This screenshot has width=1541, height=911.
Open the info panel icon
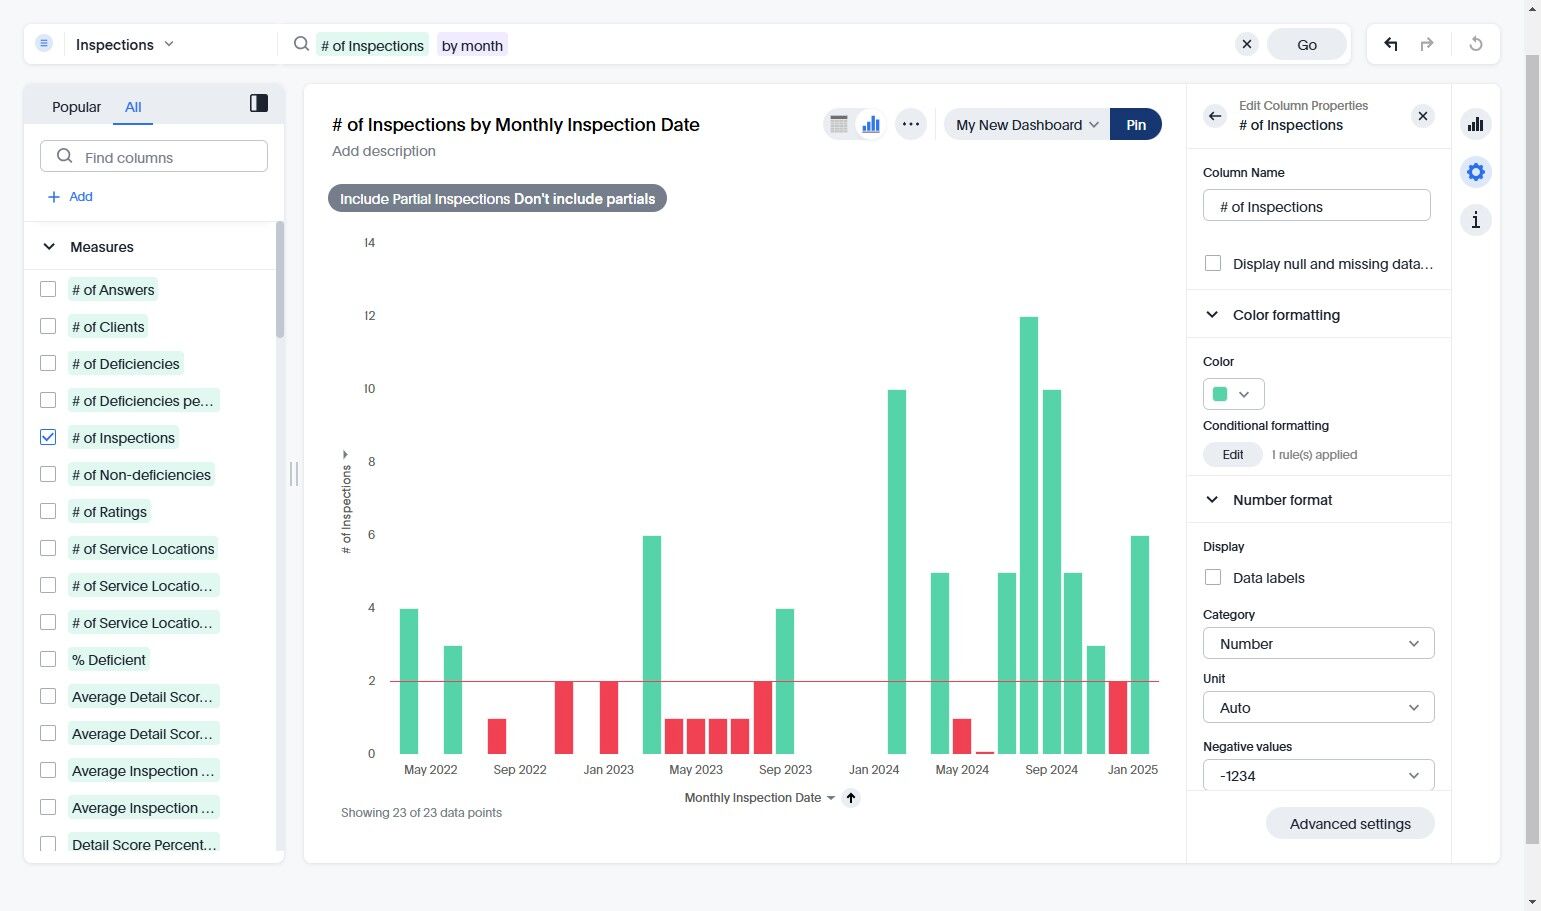pos(1475,220)
